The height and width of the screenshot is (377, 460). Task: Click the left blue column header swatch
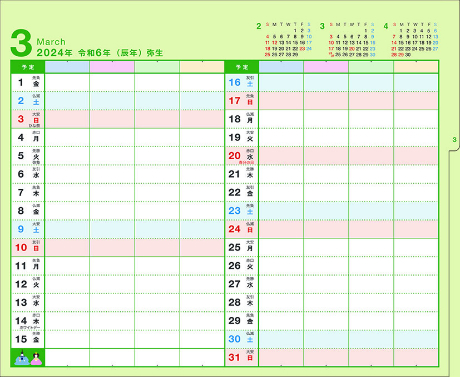(67, 67)
